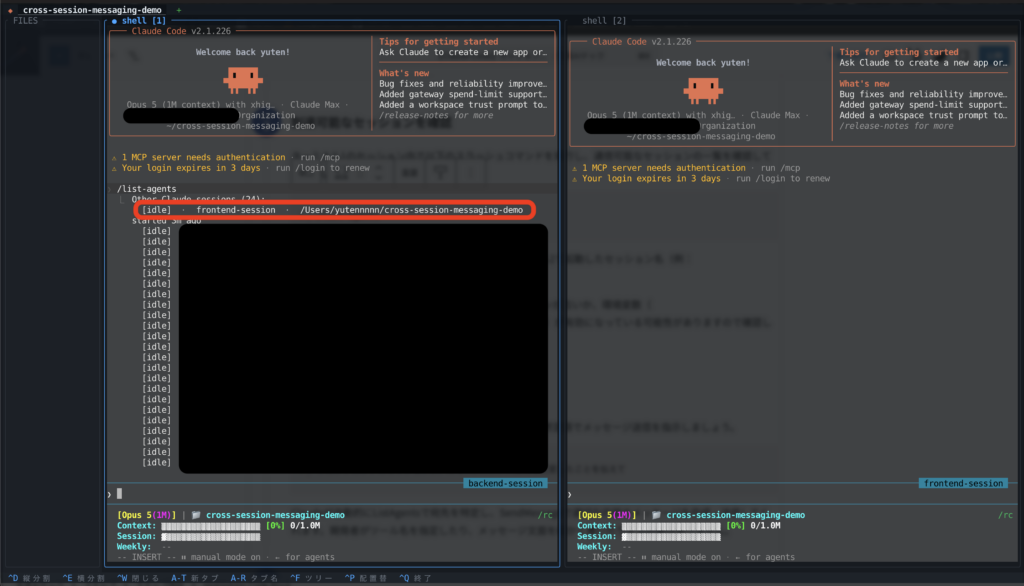Click "/release-notes for more" in shell [2]
The width and height of the screenshot is (1024, 586).
point(897,125)
